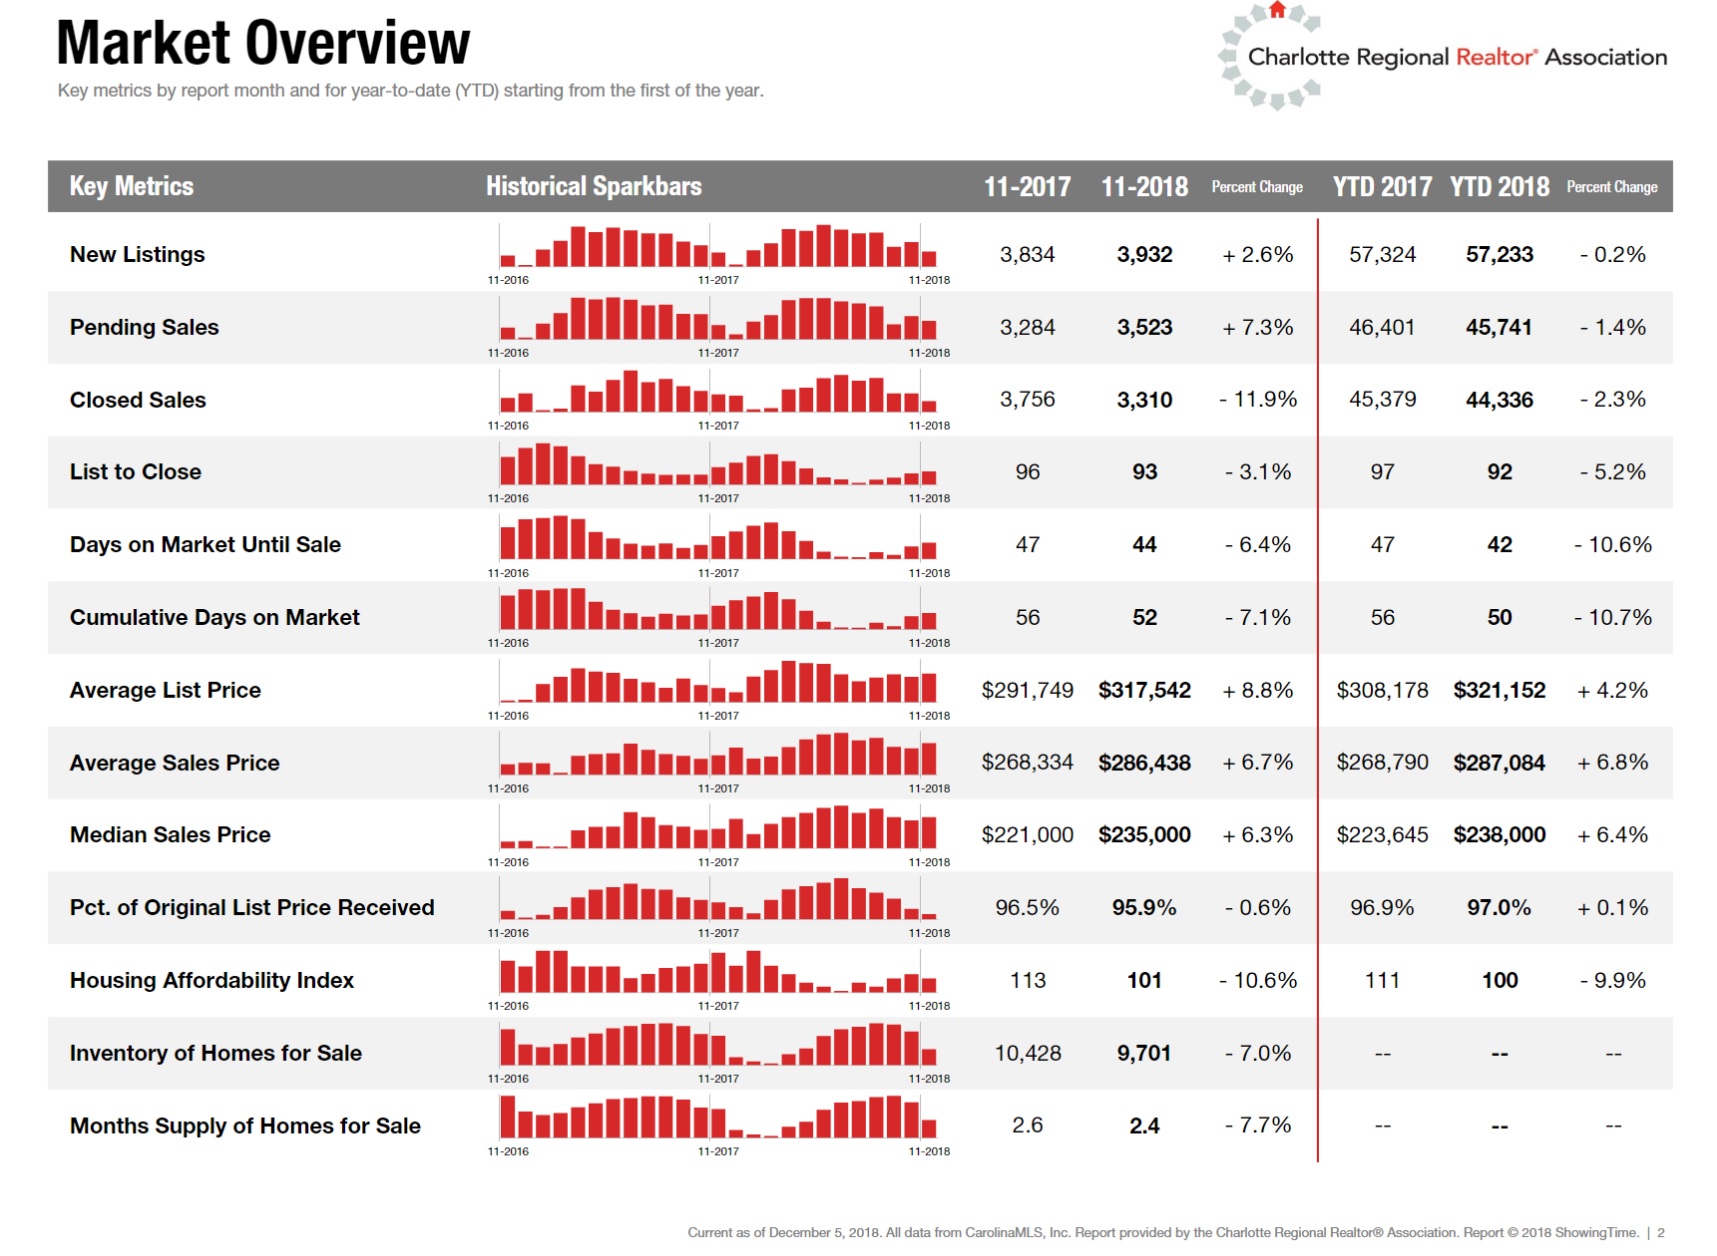The height and width of the screenshot is (1256, 1717).
Task: Click the Closed Sales -11.9% percent change
Action: 1257,400
